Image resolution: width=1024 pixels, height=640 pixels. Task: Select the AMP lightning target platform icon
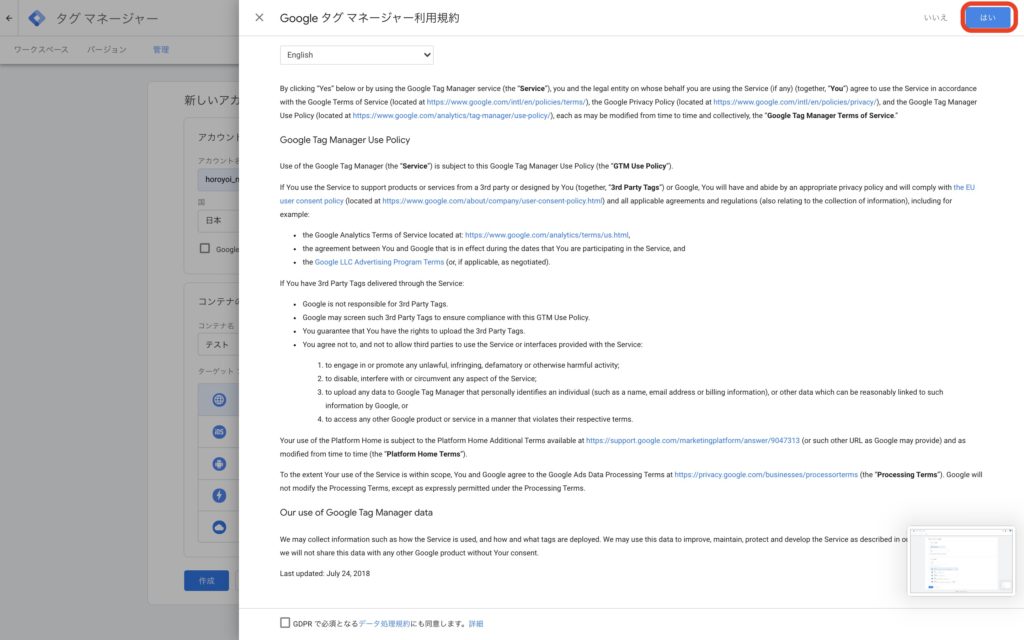(x=219, y=496)
